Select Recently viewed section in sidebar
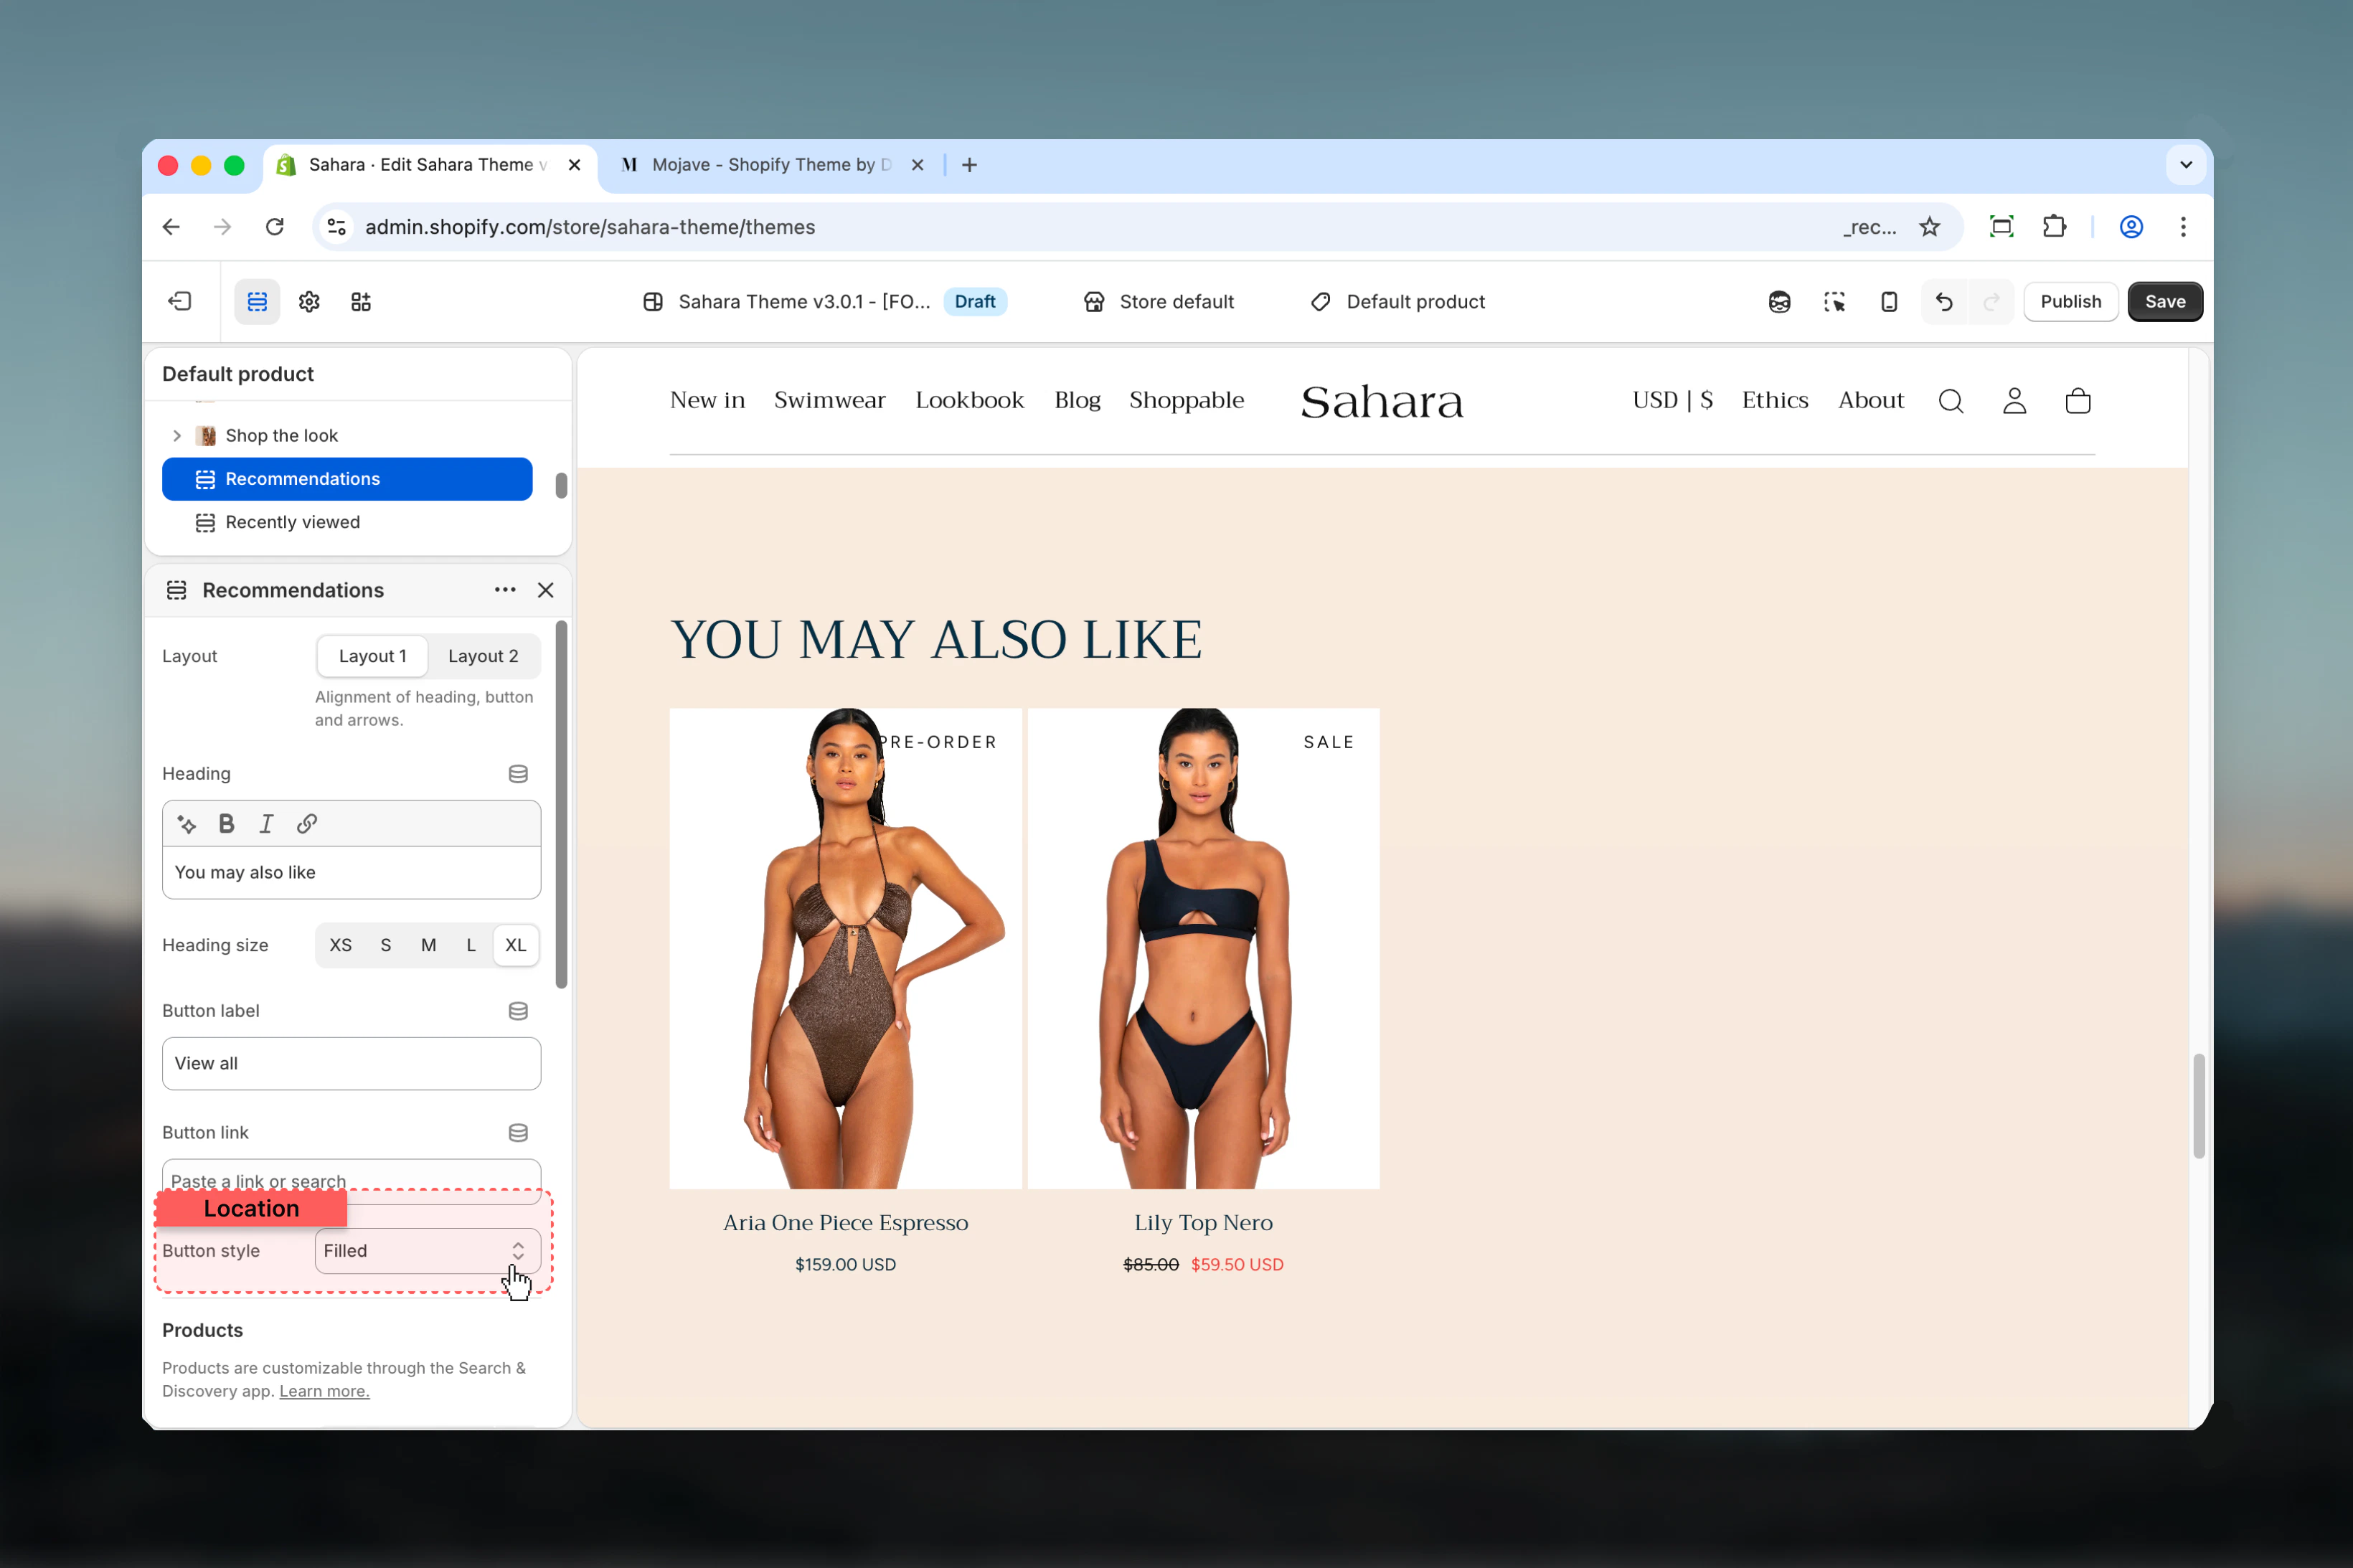Image resolution: width=2353 pixels, height=1568 pixels. point(347,522)
